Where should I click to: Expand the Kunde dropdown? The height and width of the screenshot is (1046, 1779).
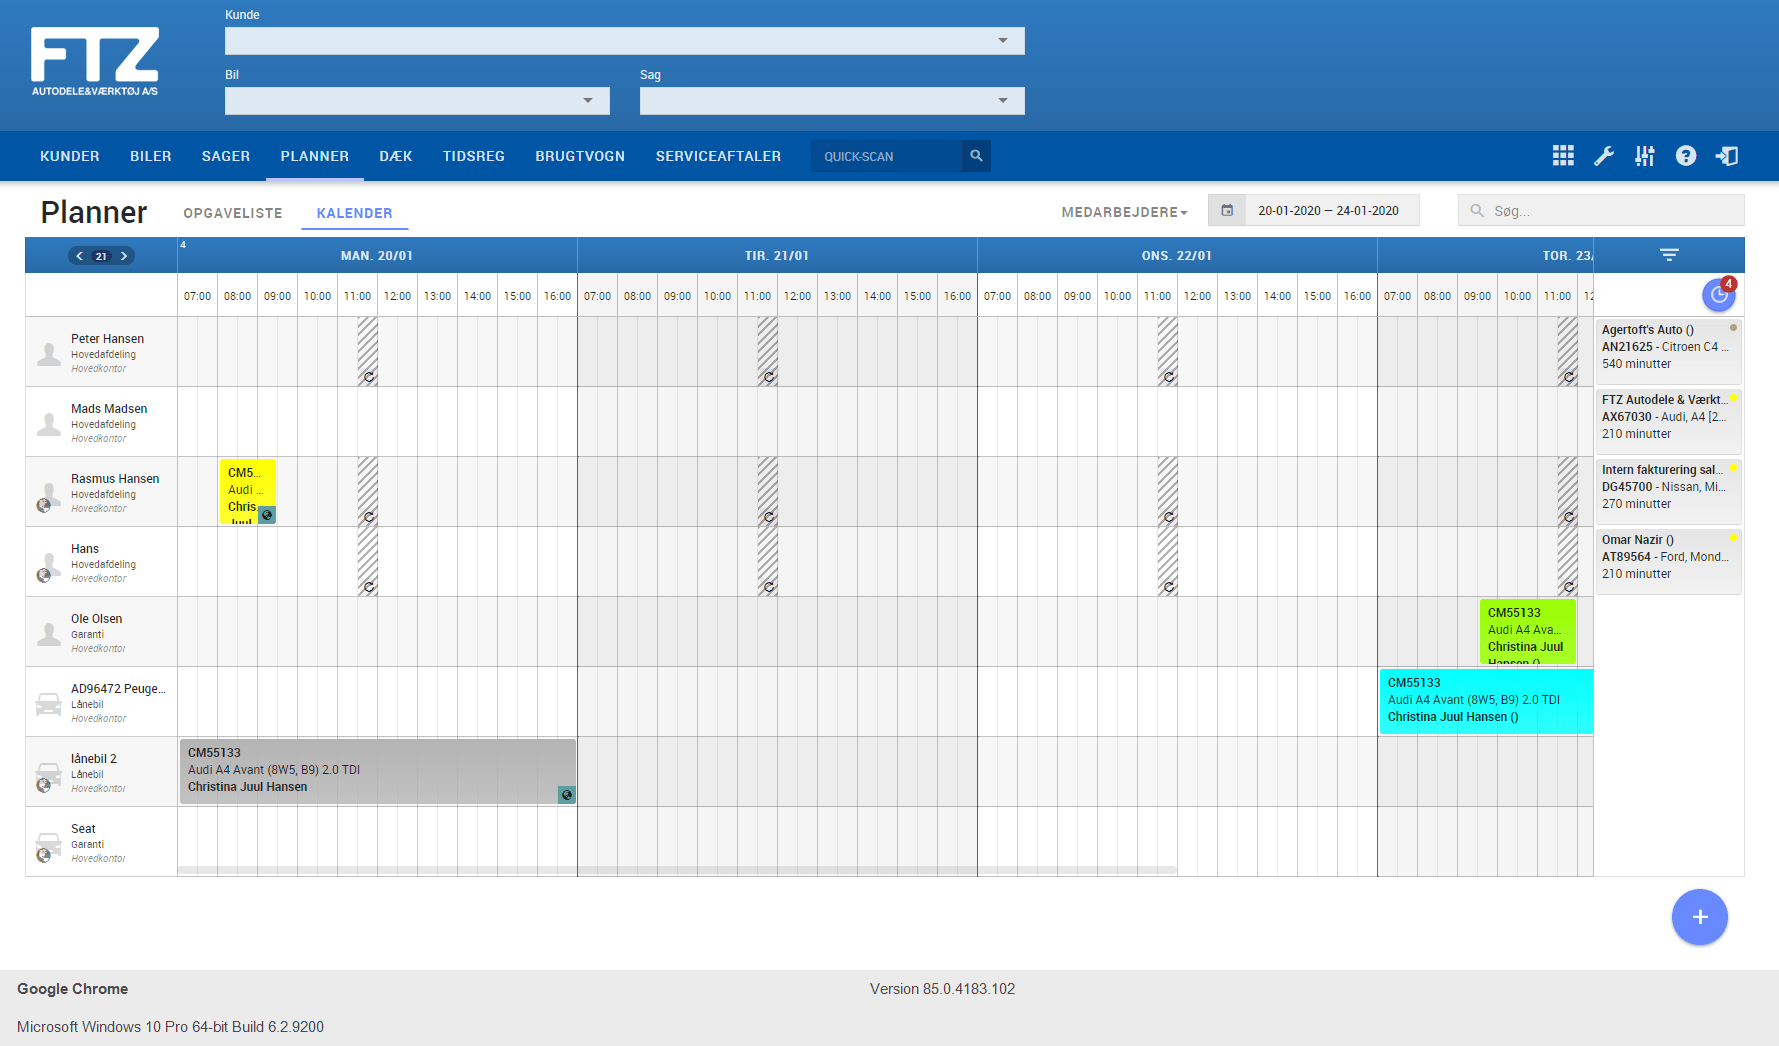1002,41
